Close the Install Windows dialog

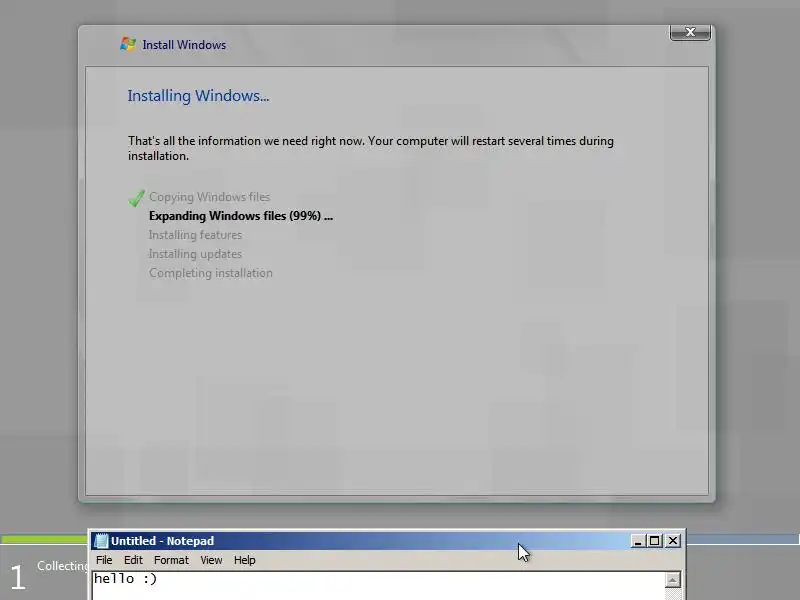(x=690, y=32)
